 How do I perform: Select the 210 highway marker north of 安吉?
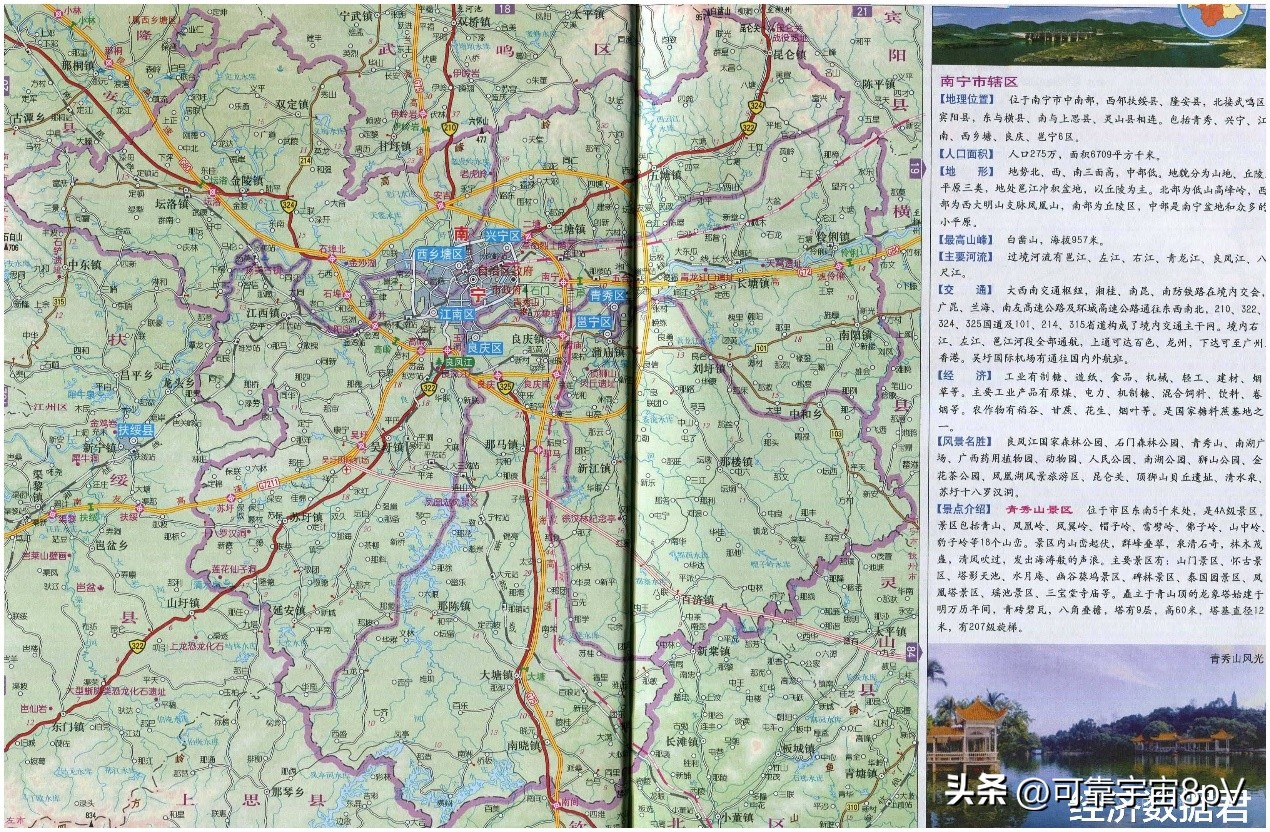coord(450,127)
